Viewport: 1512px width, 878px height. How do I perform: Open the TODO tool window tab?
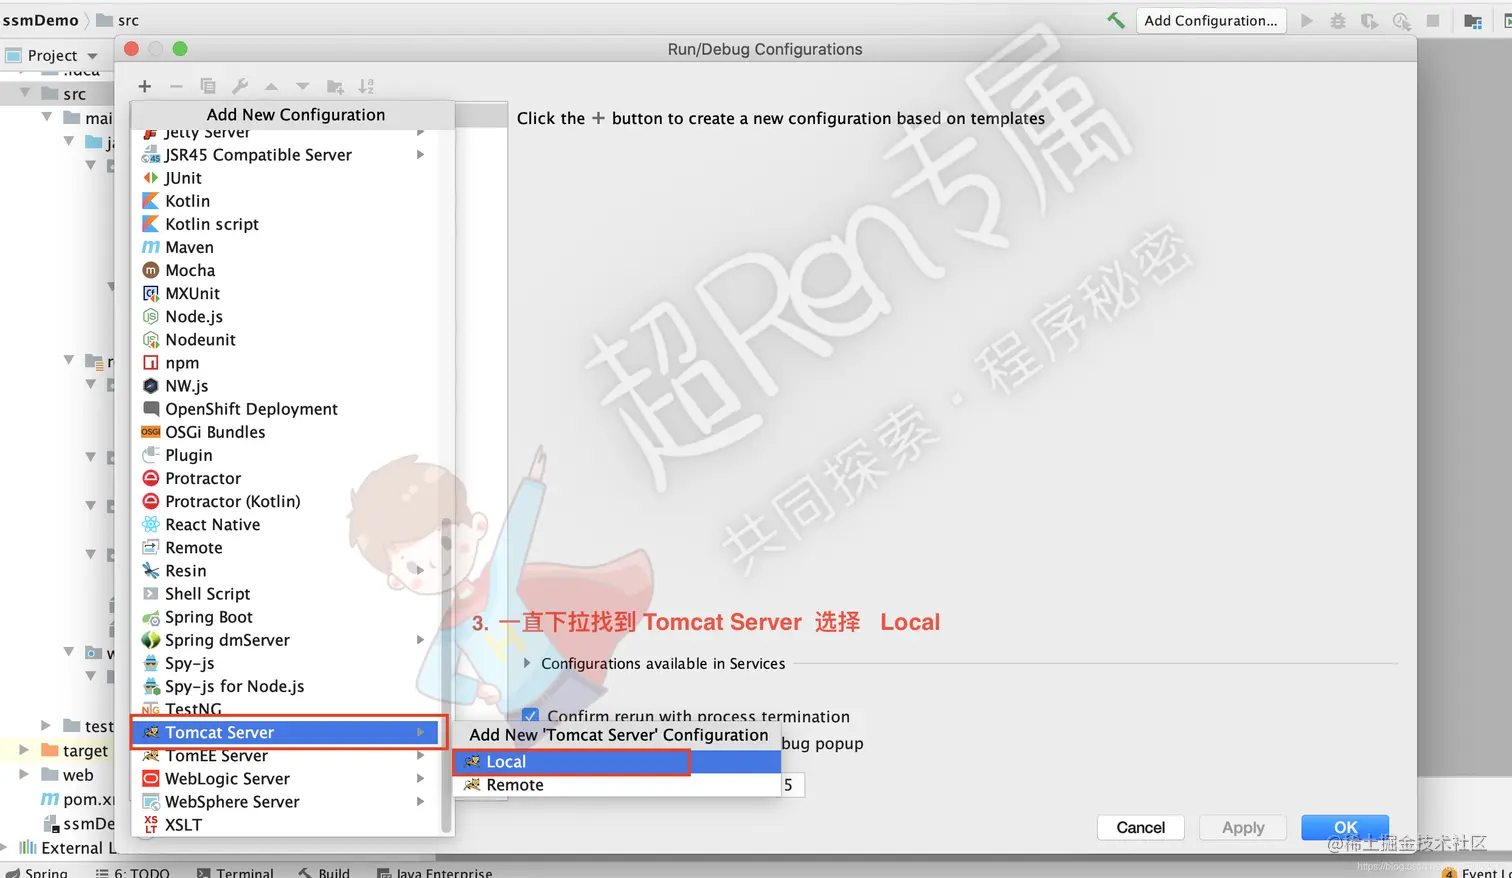coord(132,872)
